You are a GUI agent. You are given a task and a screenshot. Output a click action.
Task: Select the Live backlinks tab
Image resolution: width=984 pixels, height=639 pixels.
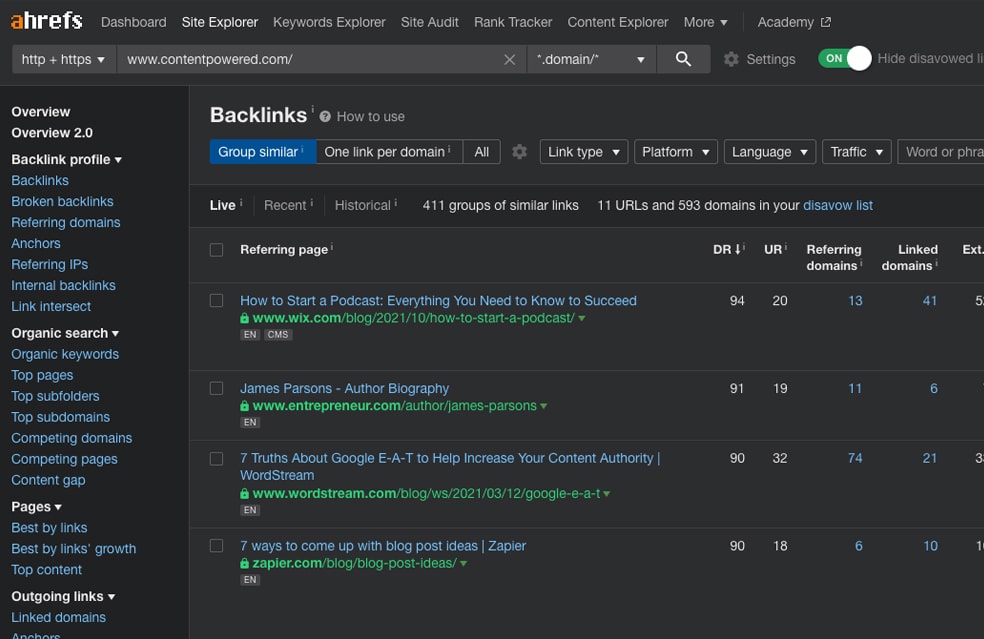click(223, 205)
